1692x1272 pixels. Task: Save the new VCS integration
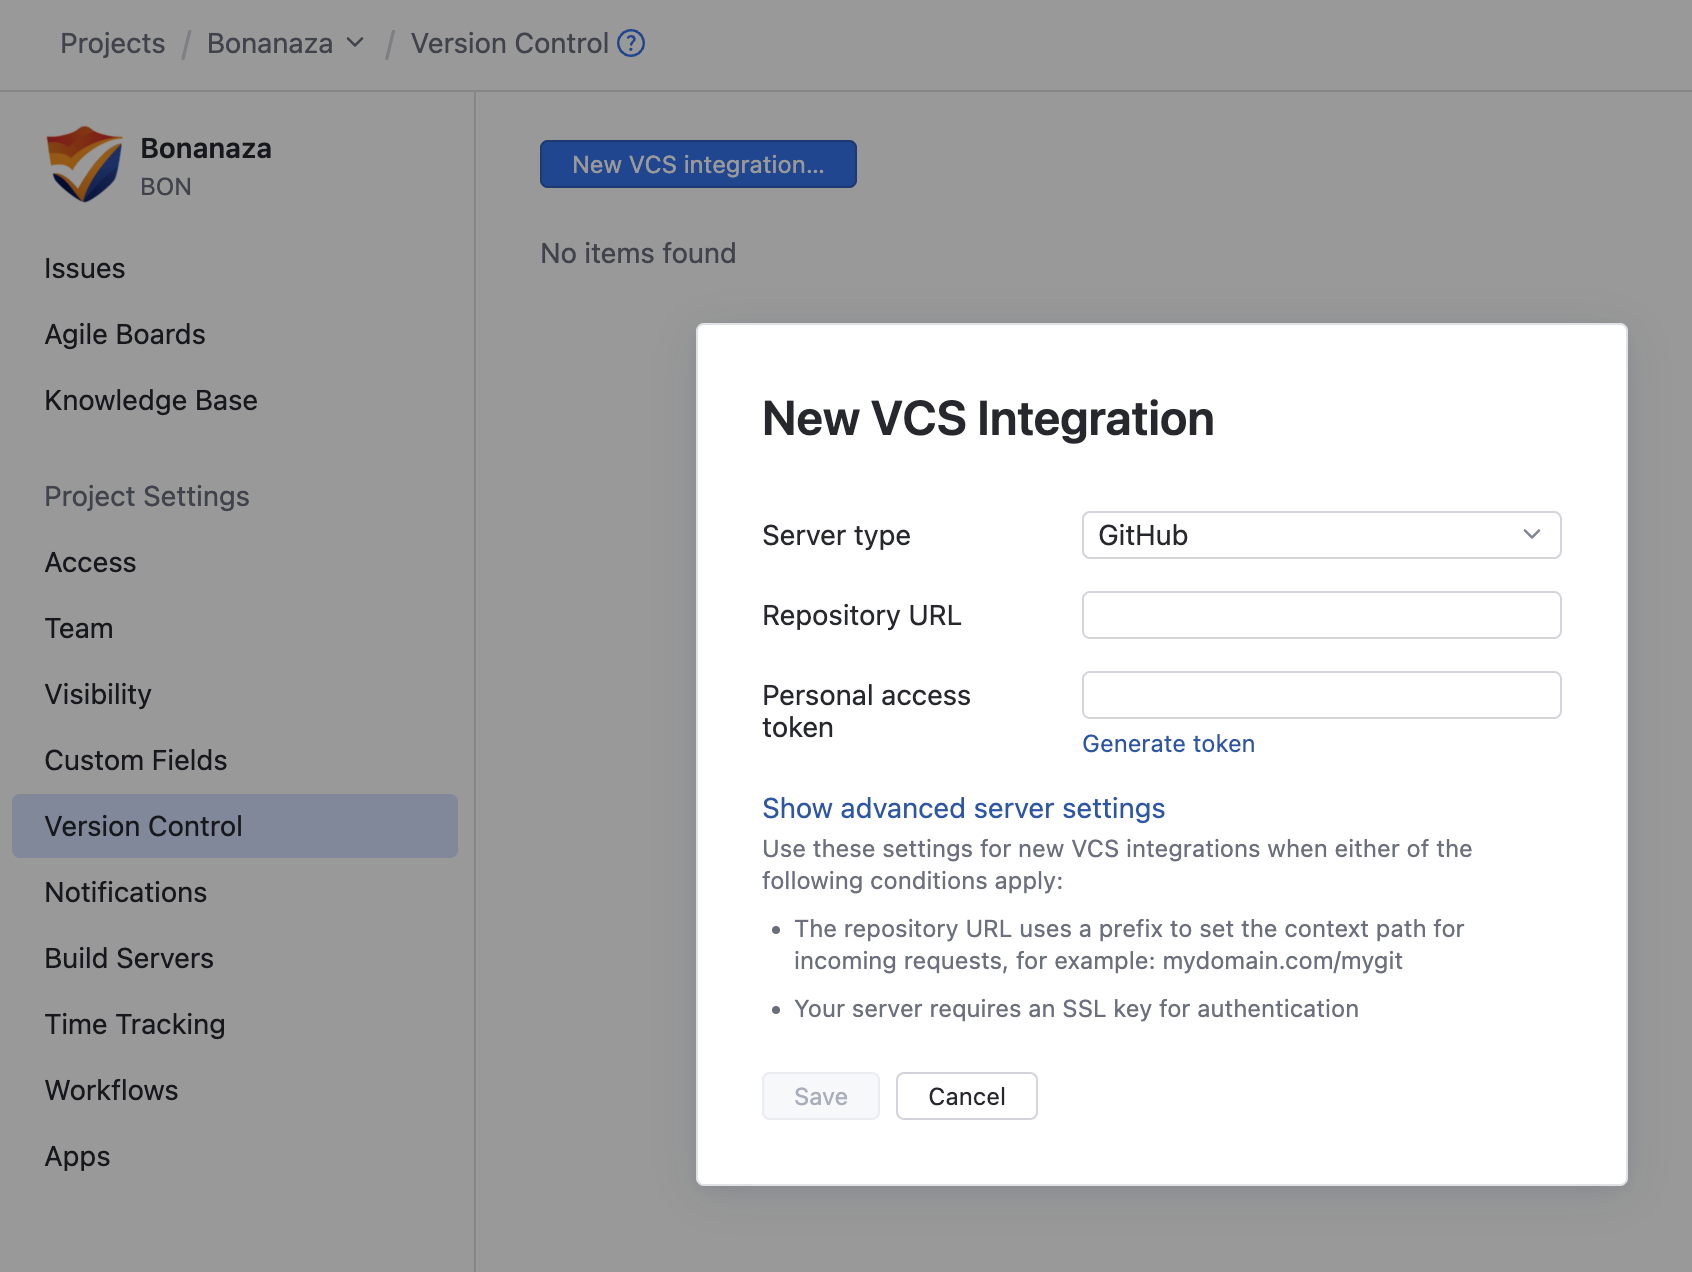(820, 1095)
